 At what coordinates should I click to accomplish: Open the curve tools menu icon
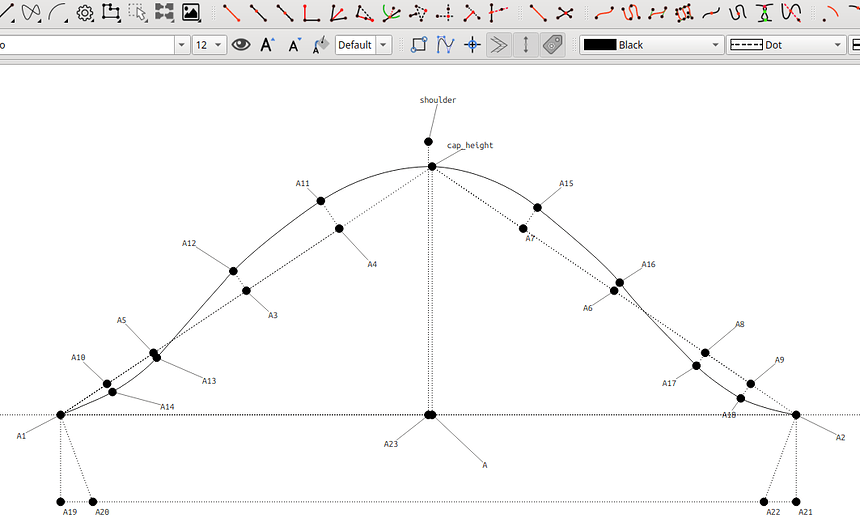click(31, 12)
